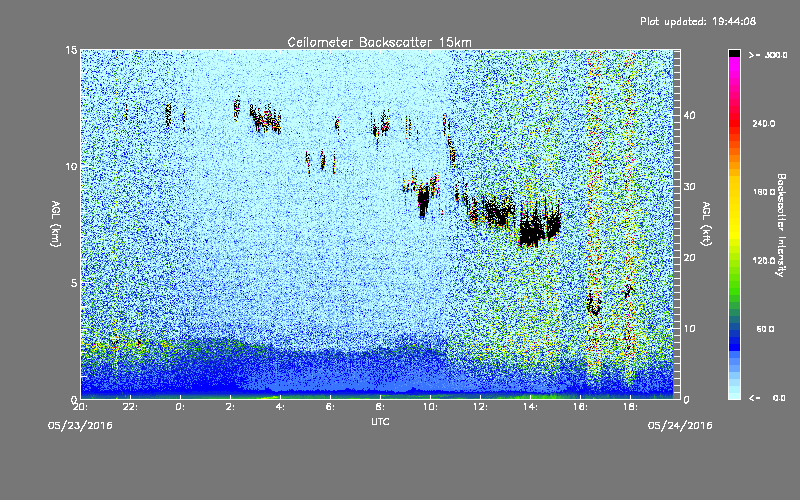800x500 pixels.
Task: Click the '18:' time tick label
Action: [x=631, y=407]
